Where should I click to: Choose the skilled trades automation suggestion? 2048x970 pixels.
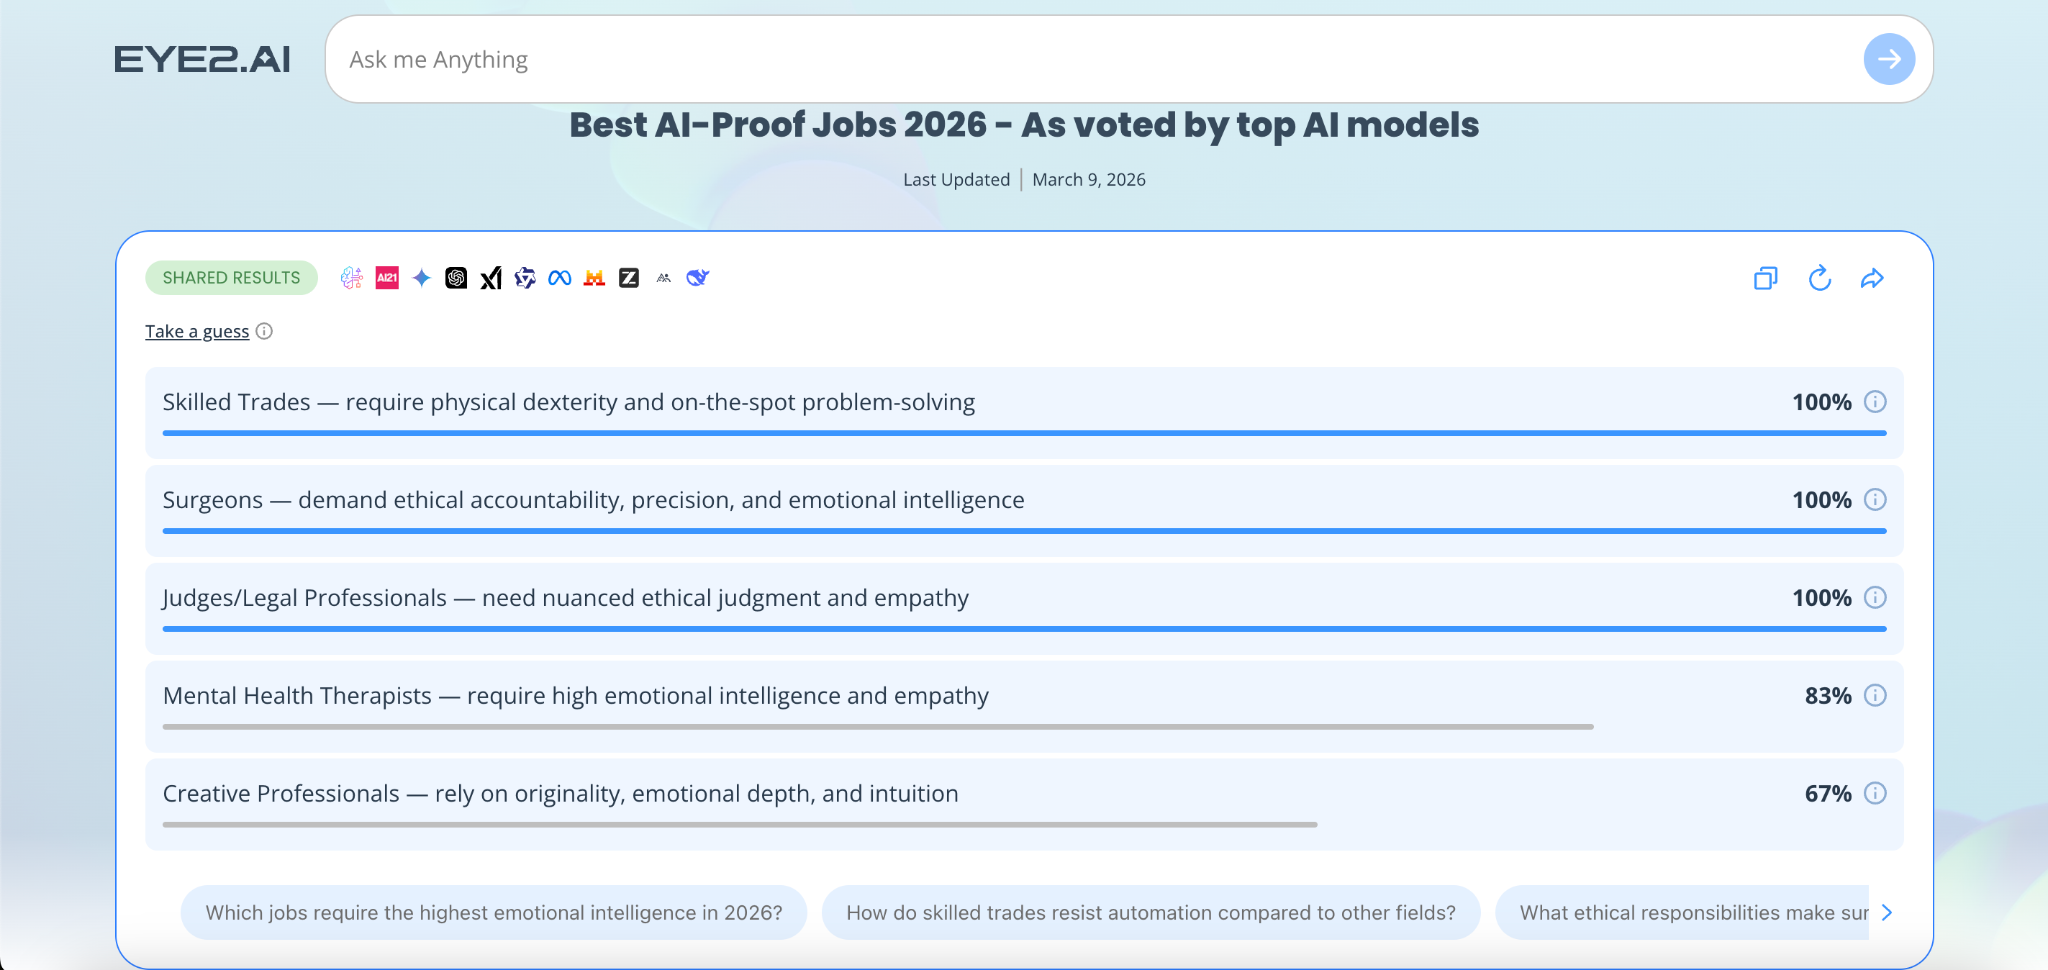tap(1150, 912)
